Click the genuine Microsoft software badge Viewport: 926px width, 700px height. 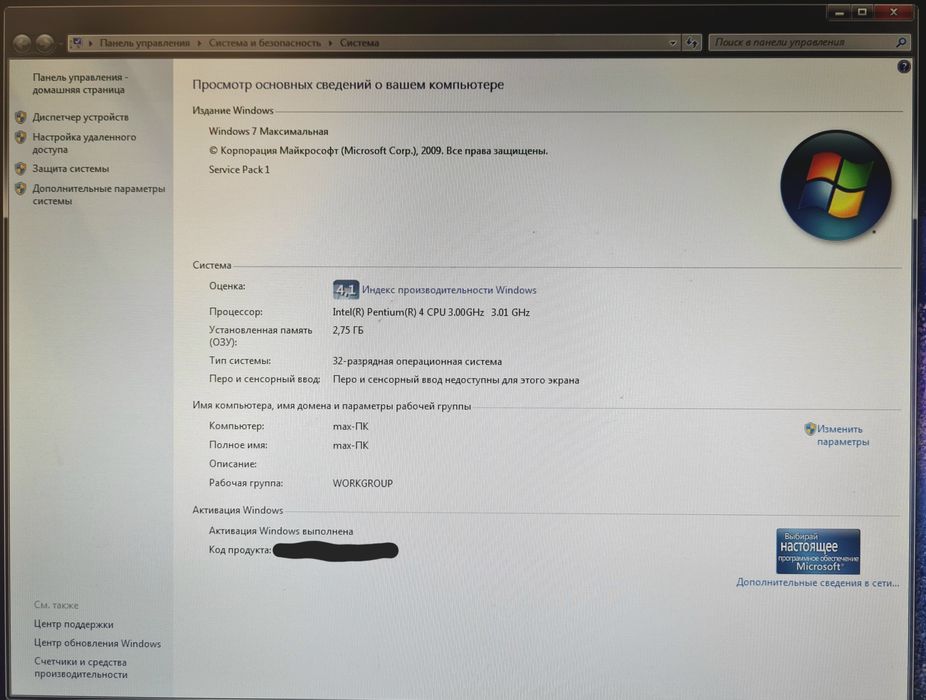click(818, 551)
